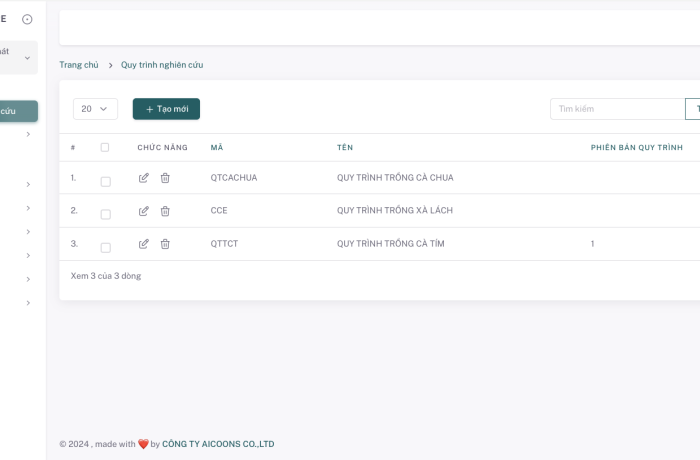Open editor for QTTCT row
The image size is (700, 460).
pyautogui.click(x=143, y=244)
